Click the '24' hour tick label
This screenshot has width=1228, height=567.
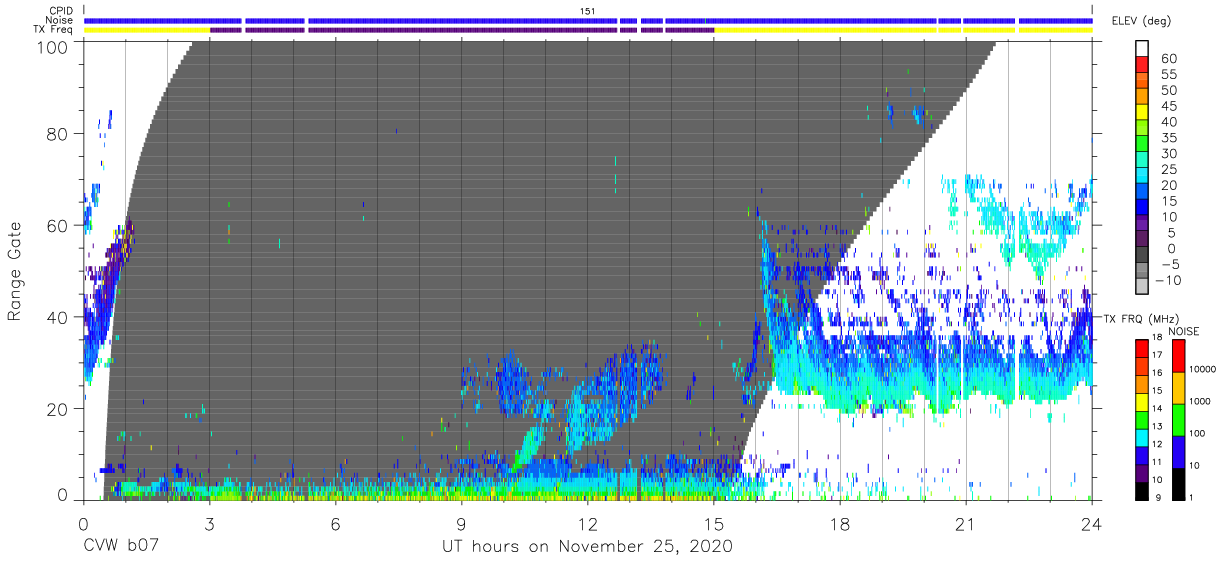(1092, 523)
